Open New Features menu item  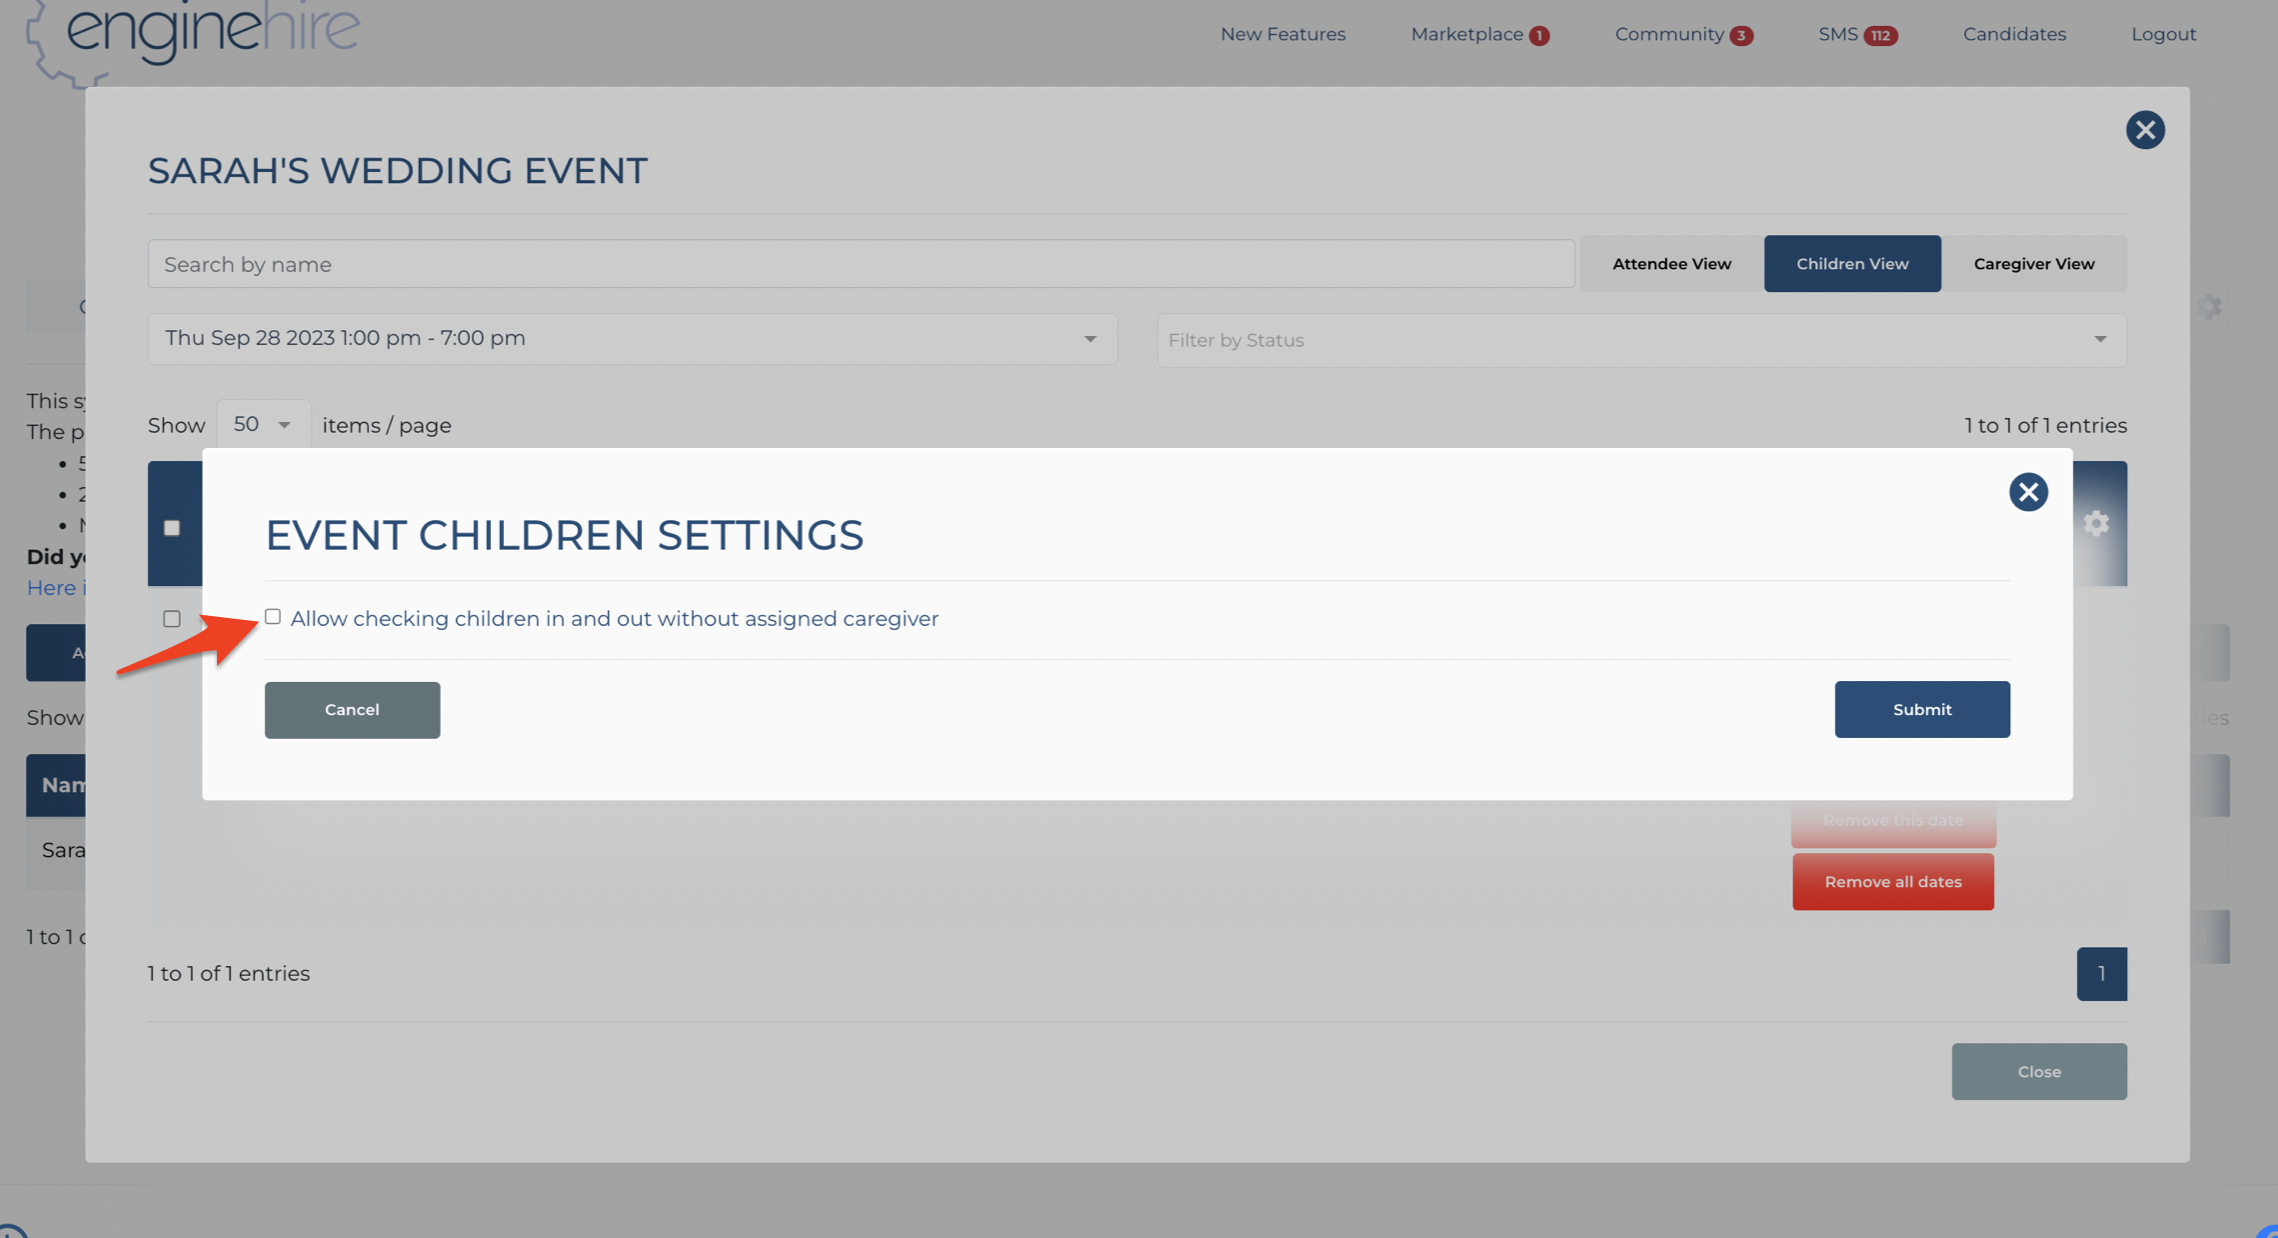pyautogui.click(x=1282, y=34)
